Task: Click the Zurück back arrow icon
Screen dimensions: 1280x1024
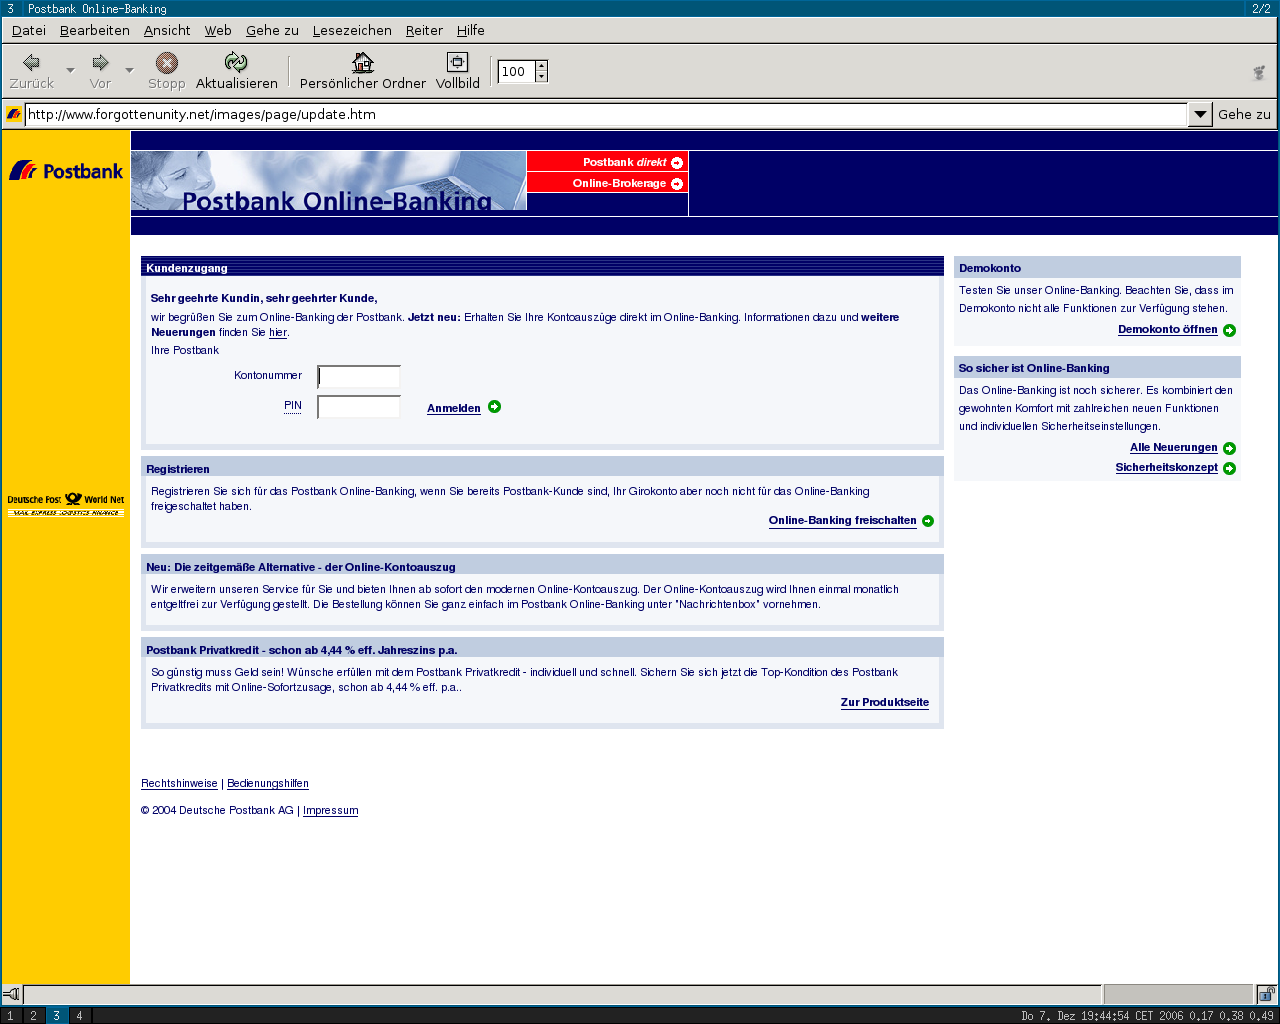Action: tap(31, 62)
